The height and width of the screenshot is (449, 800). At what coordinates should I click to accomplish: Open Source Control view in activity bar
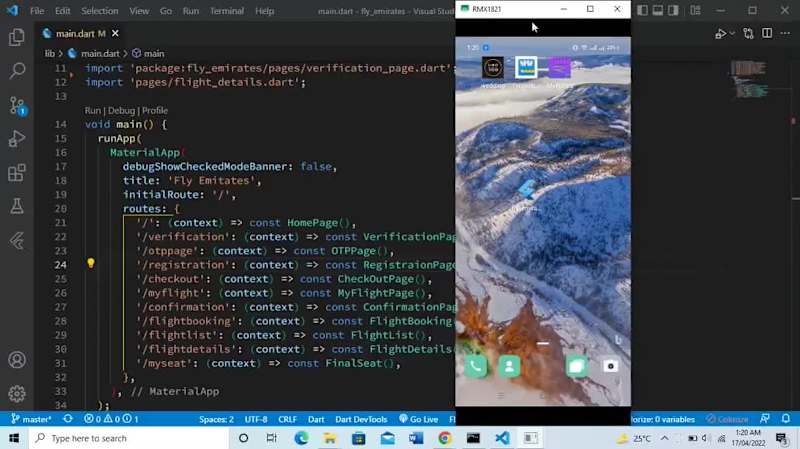point(17,105)
